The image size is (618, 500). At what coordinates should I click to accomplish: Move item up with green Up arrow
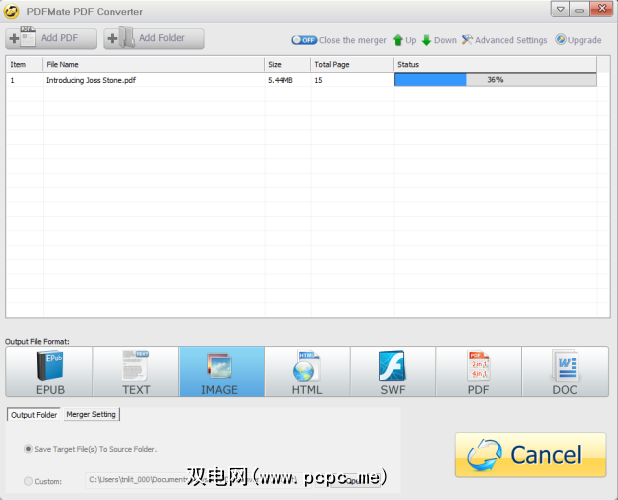tap(404, 40)
